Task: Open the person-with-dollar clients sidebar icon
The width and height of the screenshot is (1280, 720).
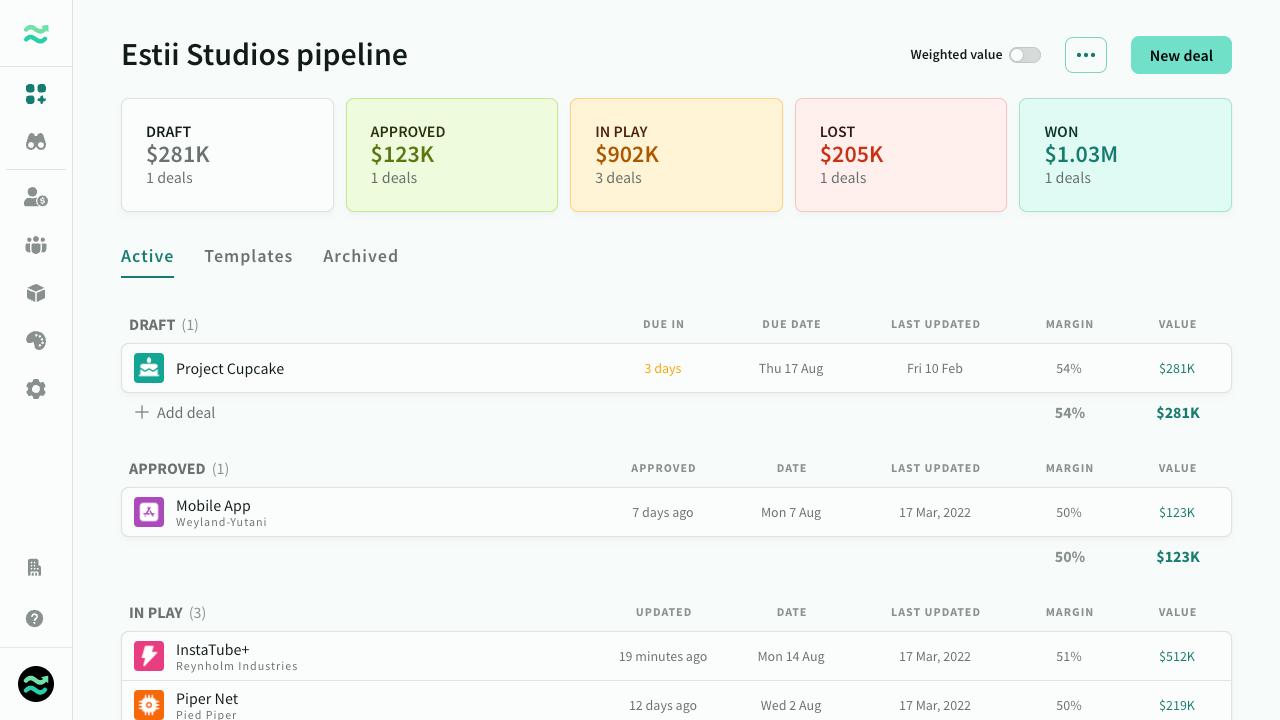Action: (x=36, y=197)
